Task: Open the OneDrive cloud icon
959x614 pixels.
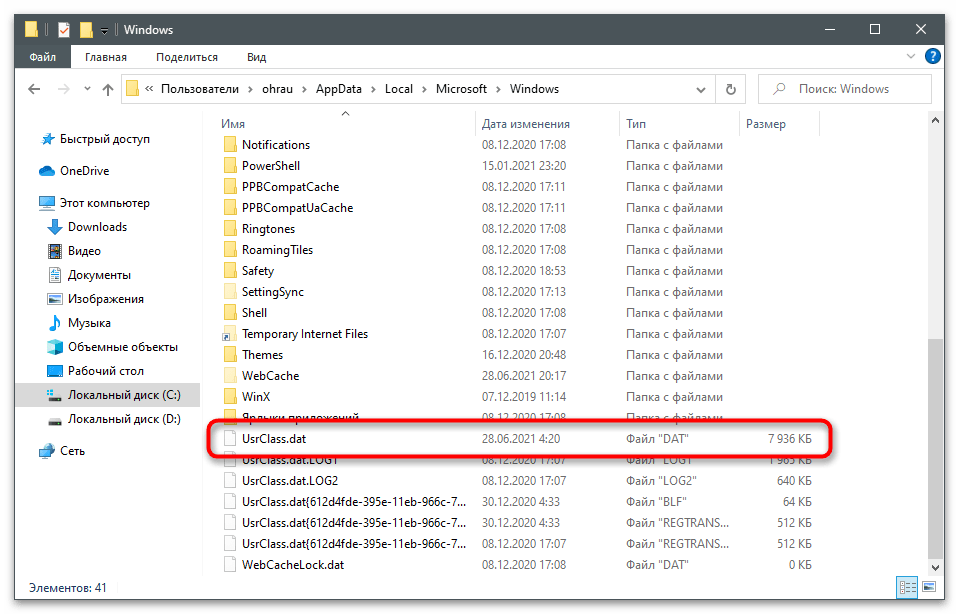Action: tap(47, 171)
